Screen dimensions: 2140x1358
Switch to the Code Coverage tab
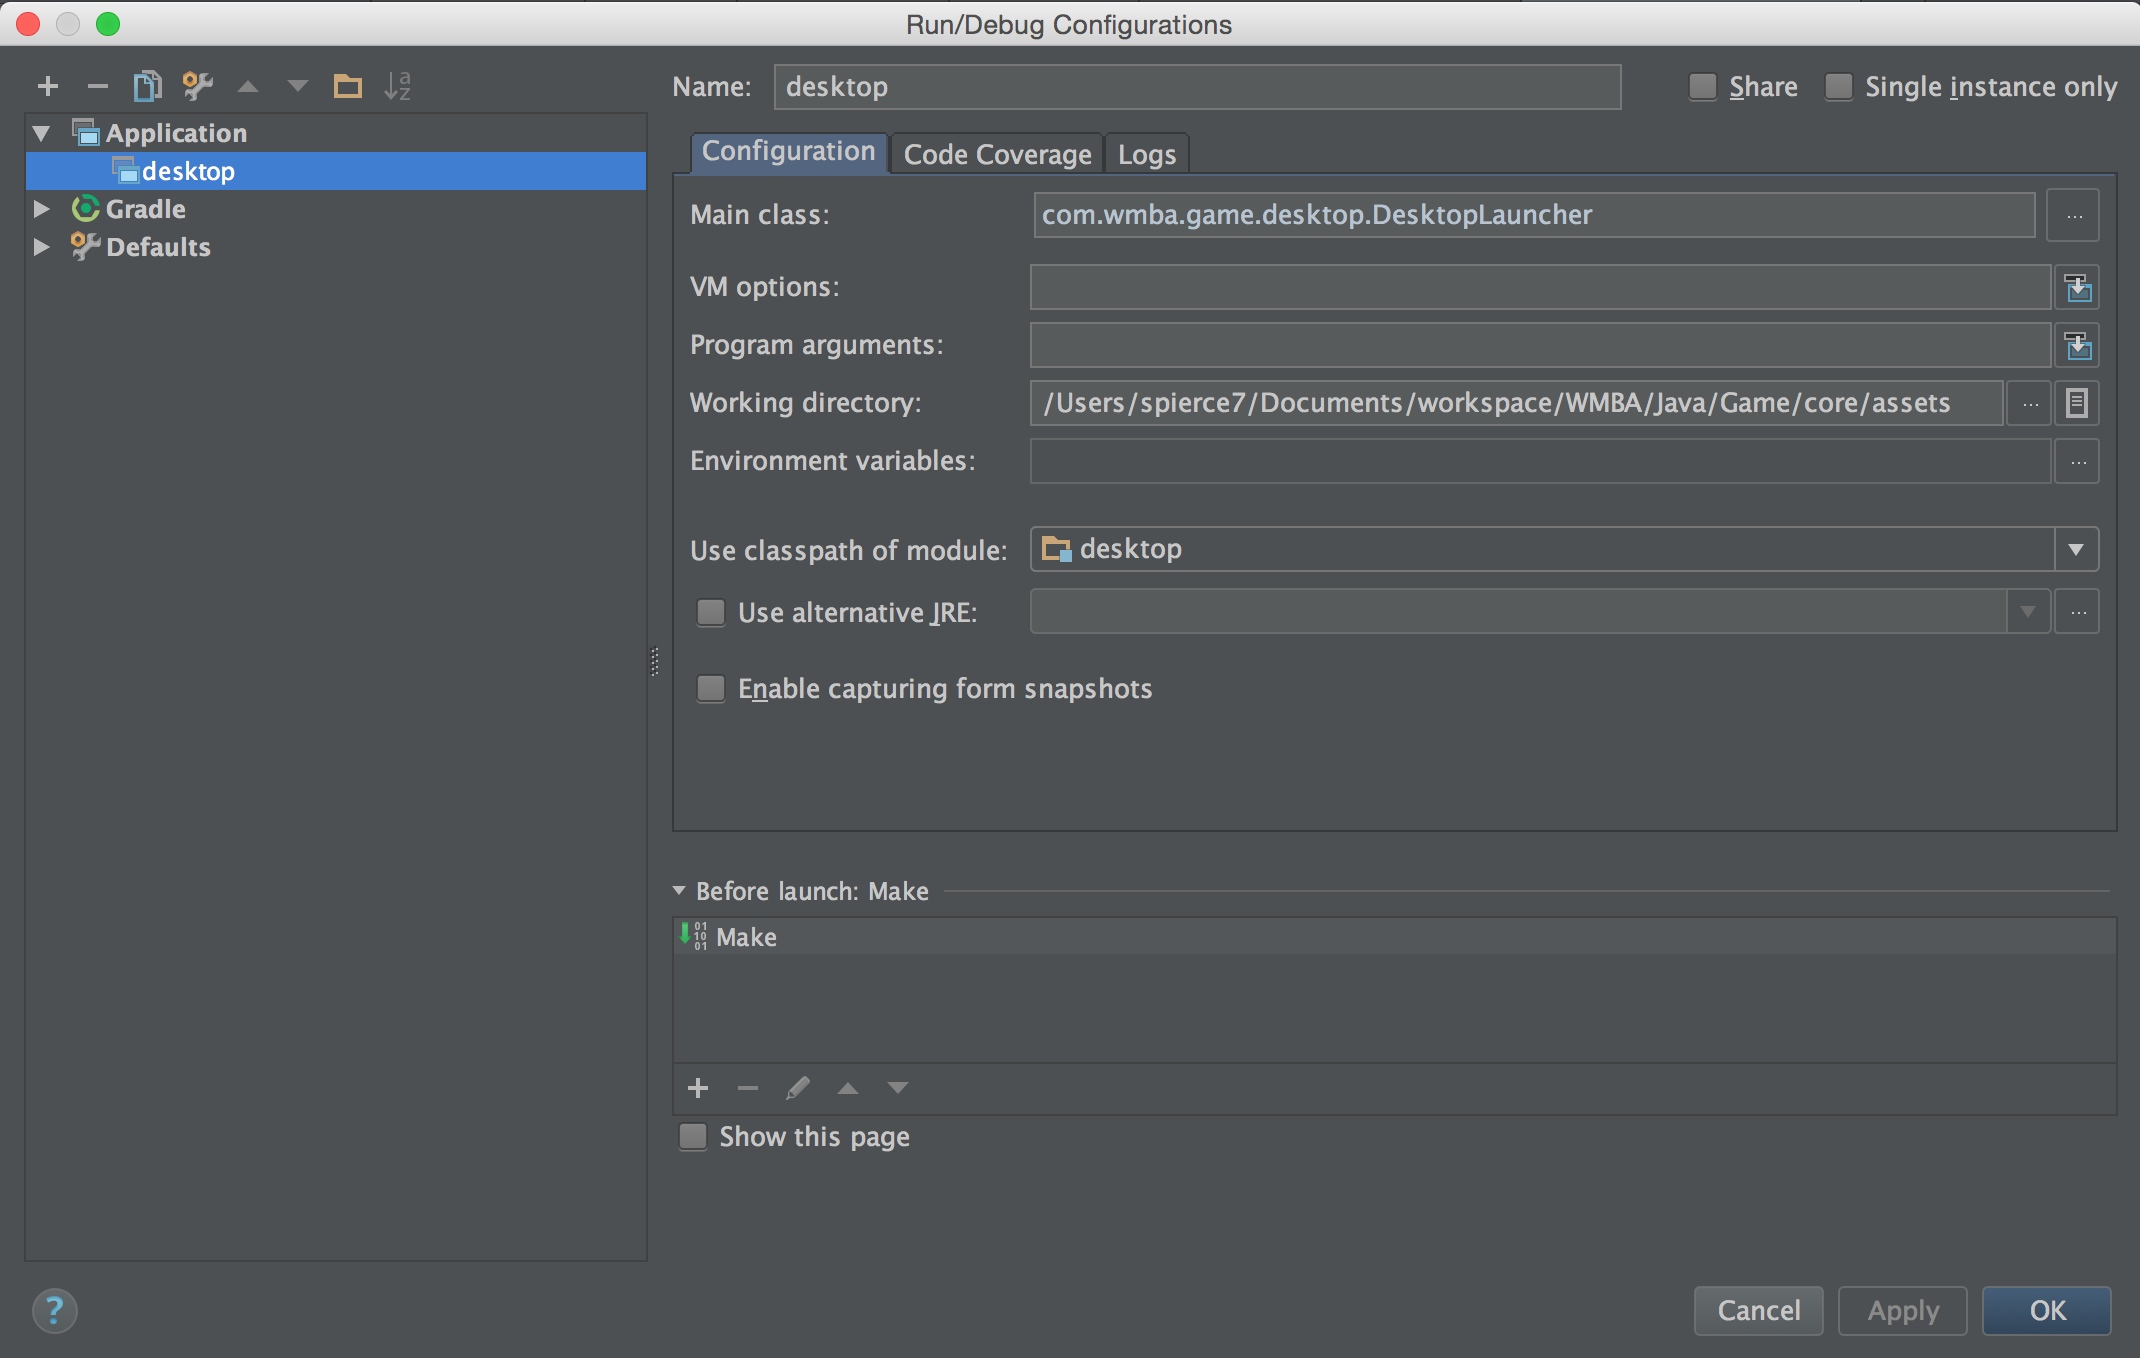pos(994,153)
